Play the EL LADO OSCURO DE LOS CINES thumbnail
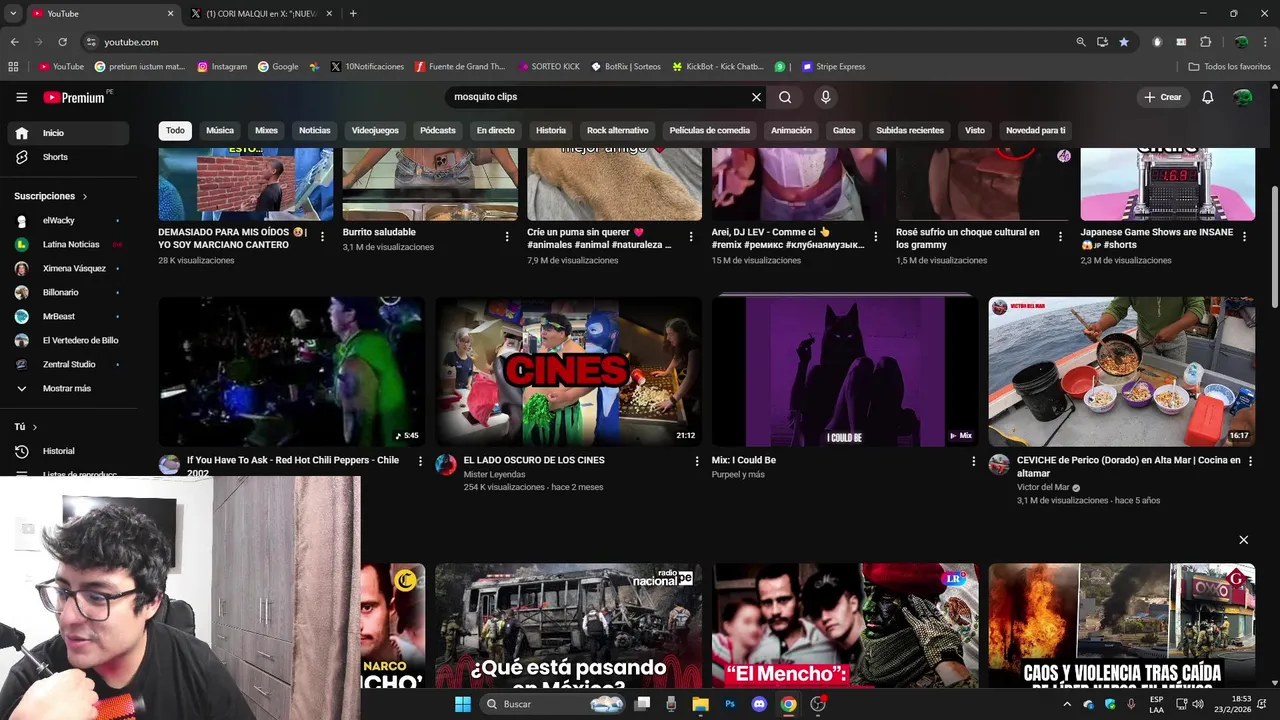The image size is (1280, 720). click(x=568, y=371)
